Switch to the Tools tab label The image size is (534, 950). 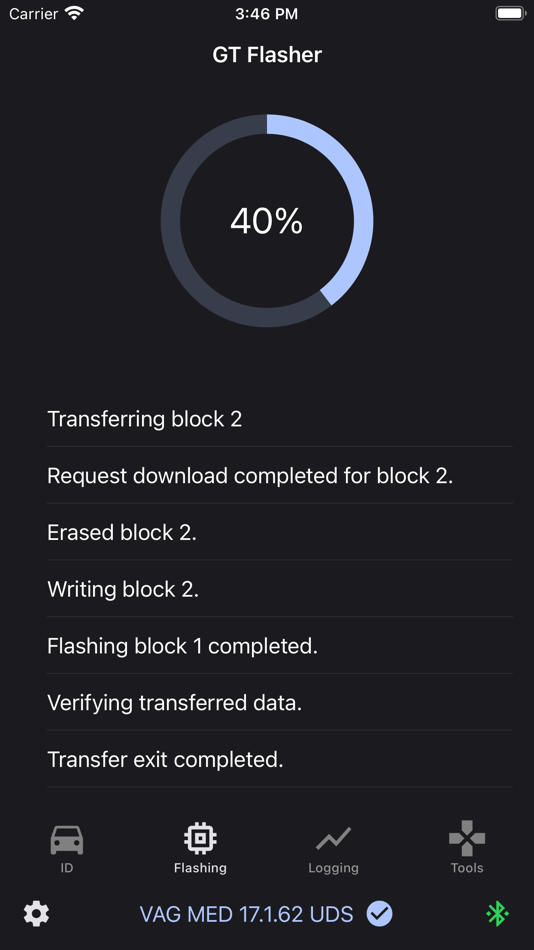[467, 868]
